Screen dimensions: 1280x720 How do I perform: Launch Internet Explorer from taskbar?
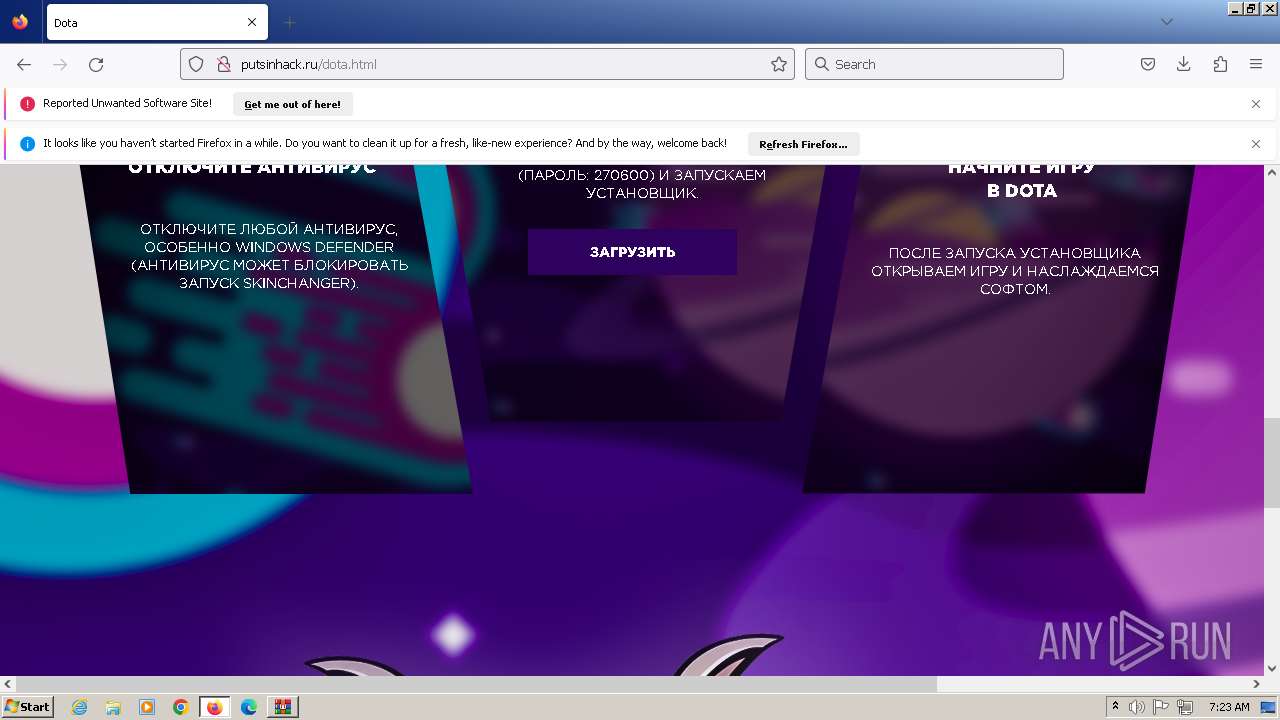pos(80,707)
